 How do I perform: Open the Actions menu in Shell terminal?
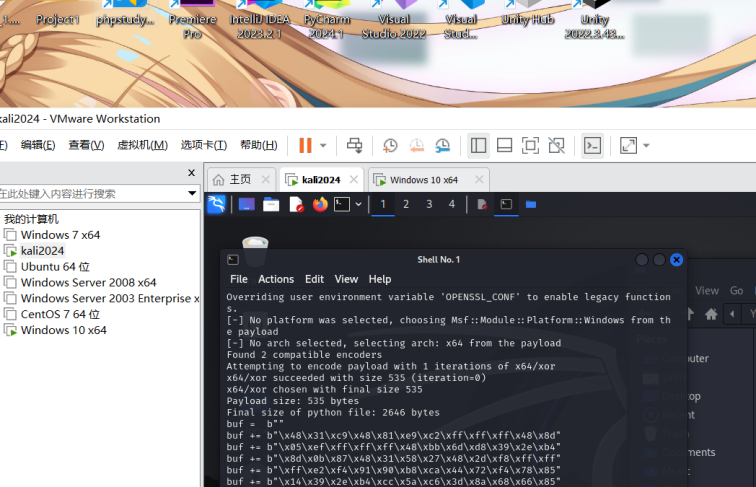[276, 279]
